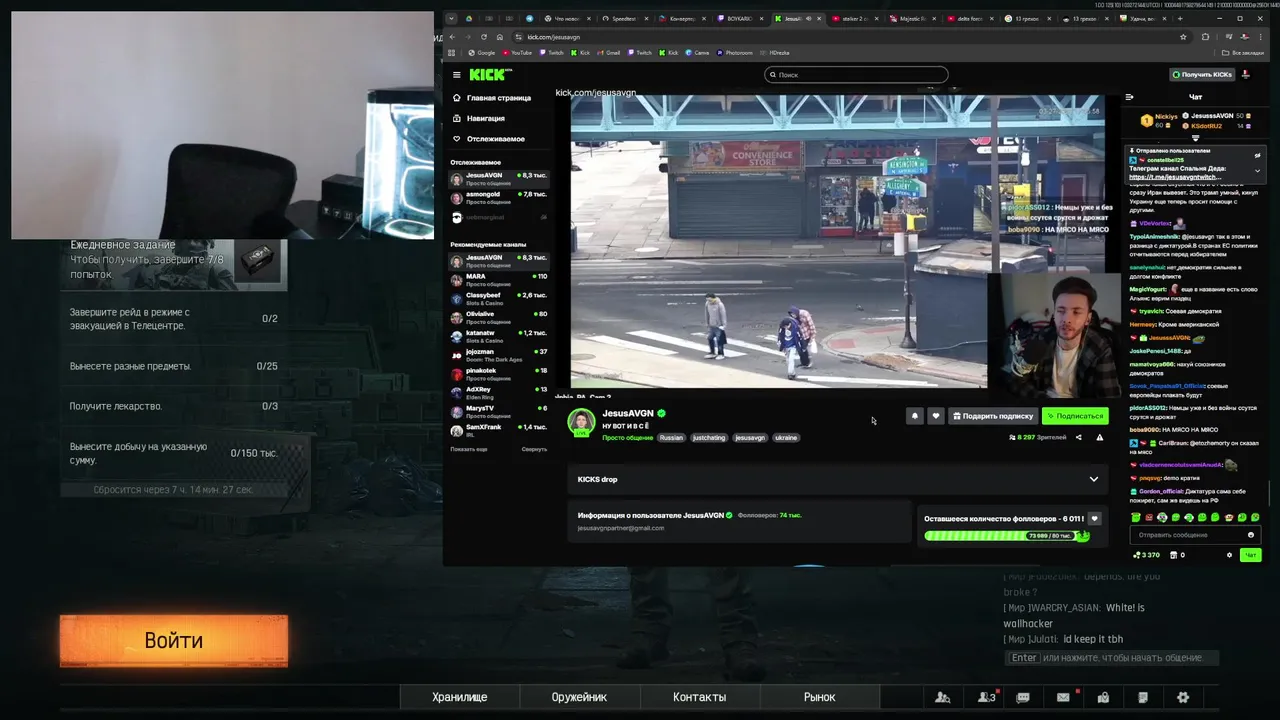
Task: Open the game mail envelope icon
Action: (x=1063, y=697)
